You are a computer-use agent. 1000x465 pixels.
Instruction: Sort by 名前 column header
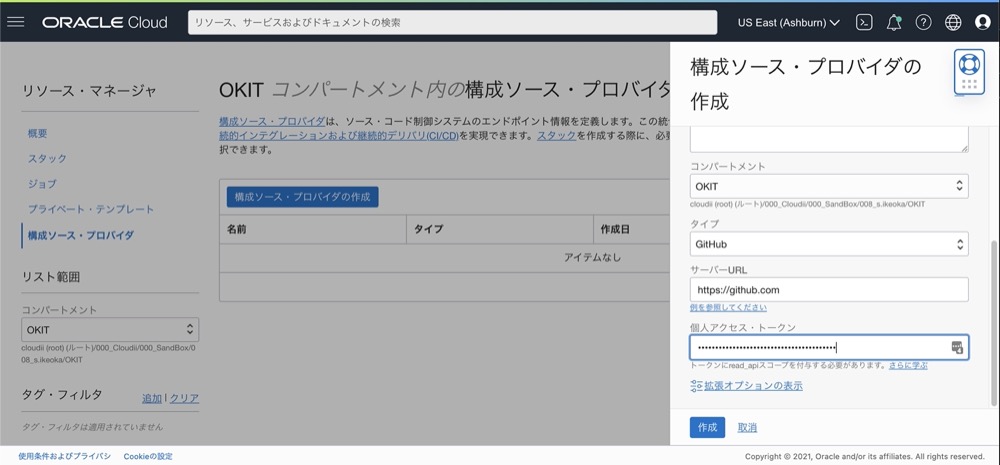coord(237,229)
